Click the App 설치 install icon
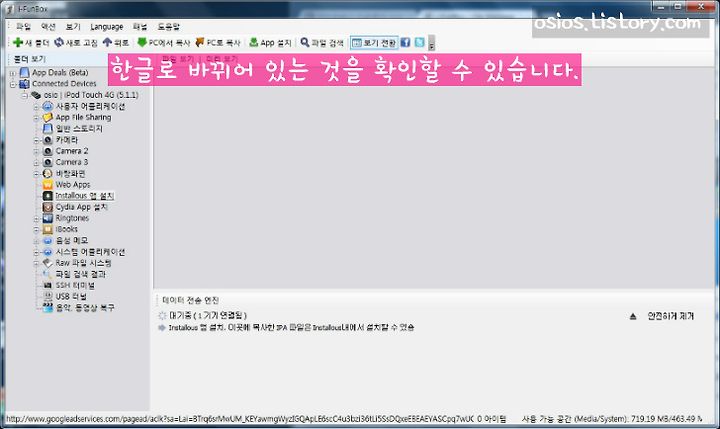 tap(253, 43)
